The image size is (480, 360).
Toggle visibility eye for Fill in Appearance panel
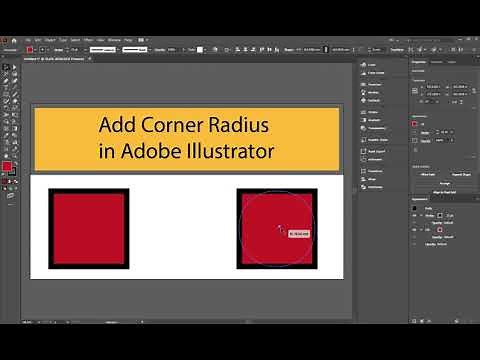pyautogui.click(x=414, y=230)
